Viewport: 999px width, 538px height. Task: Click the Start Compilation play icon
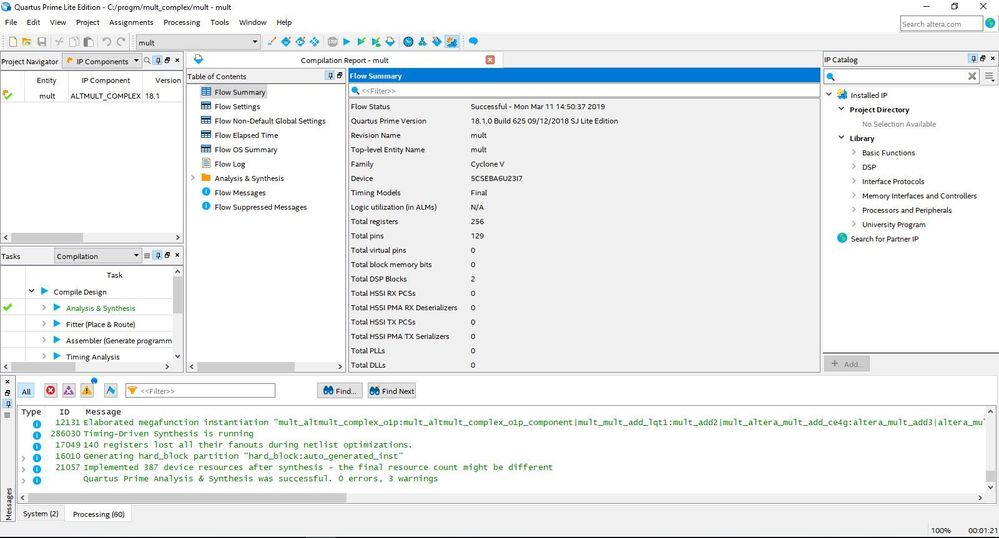coord(346,42)
